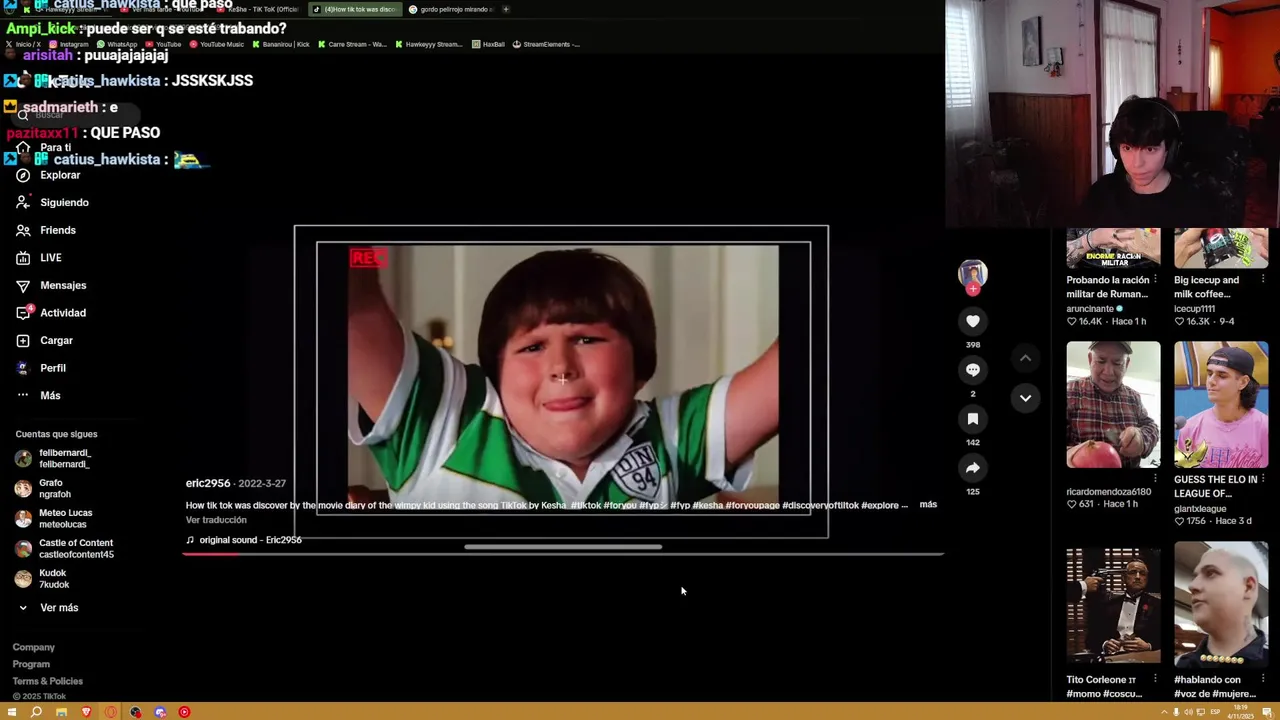The height and width of the screenshot is (720, 1280).
Task: Go to Friends in the sidebar
Action: coord(46,230)
